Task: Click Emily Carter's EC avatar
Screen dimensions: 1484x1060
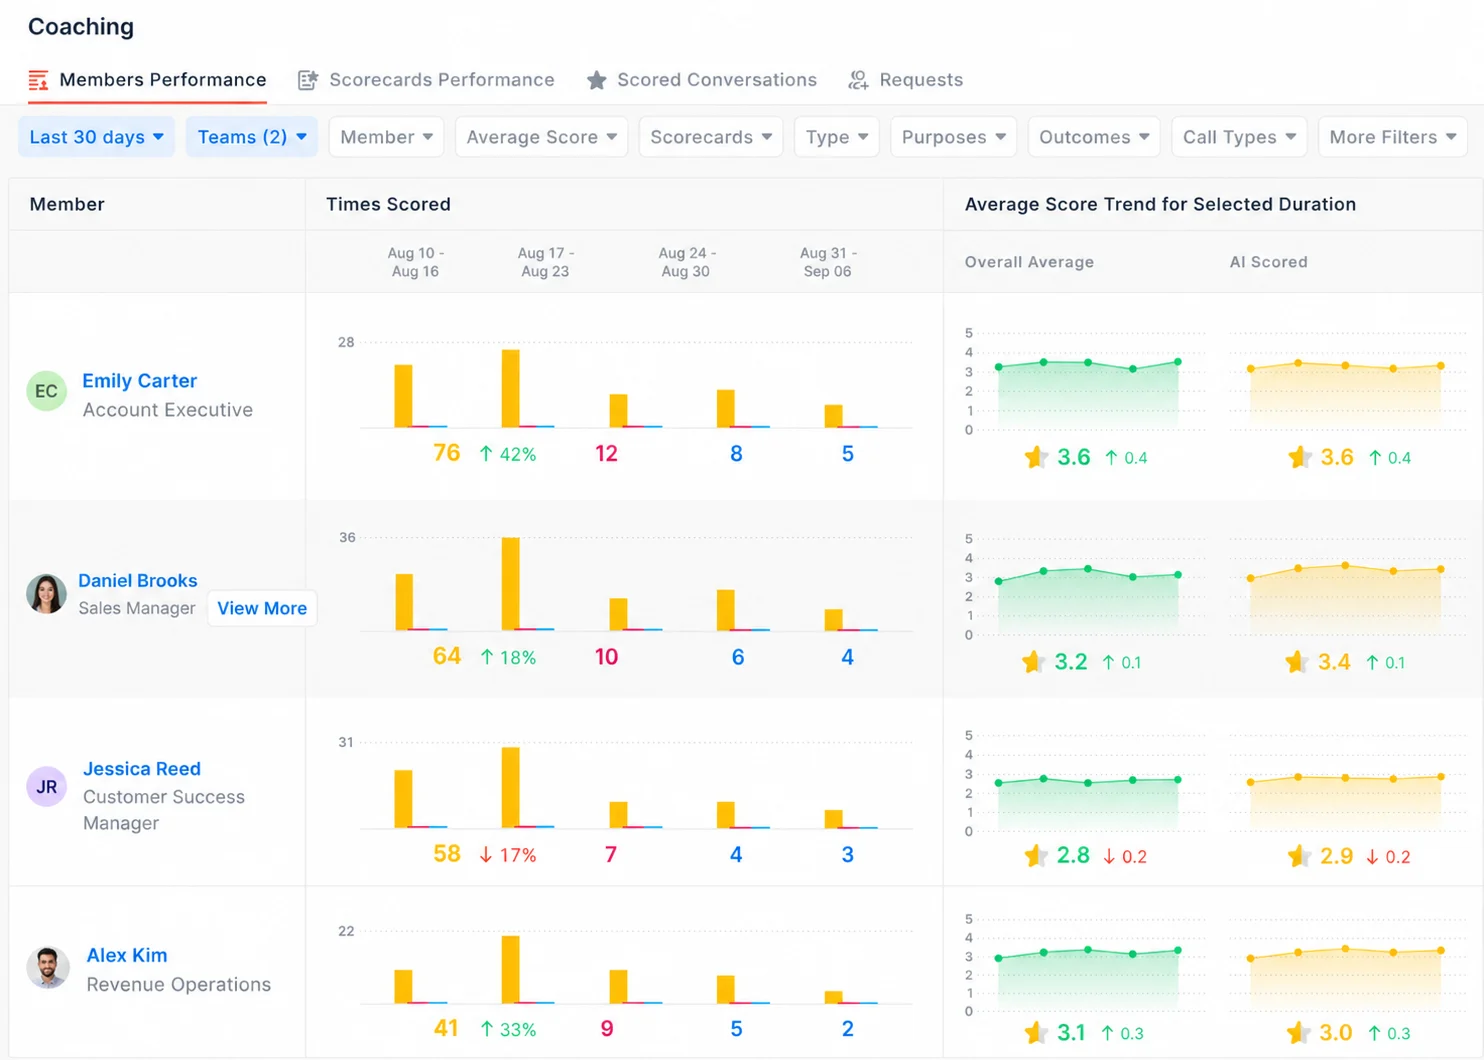Action: point(46,391)
